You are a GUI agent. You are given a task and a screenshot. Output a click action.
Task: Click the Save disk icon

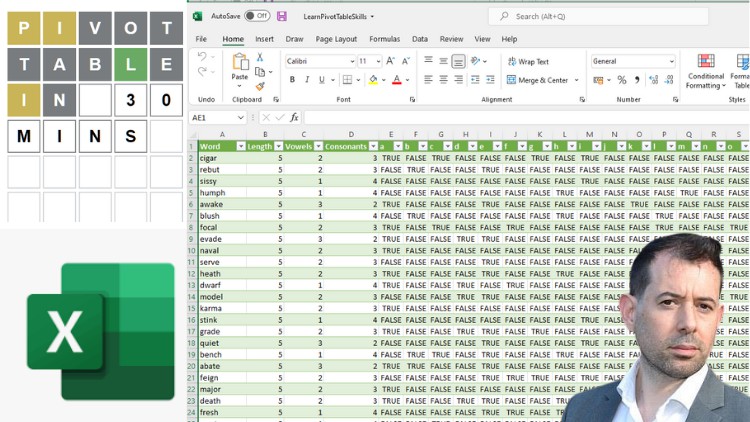coord(282,16)
